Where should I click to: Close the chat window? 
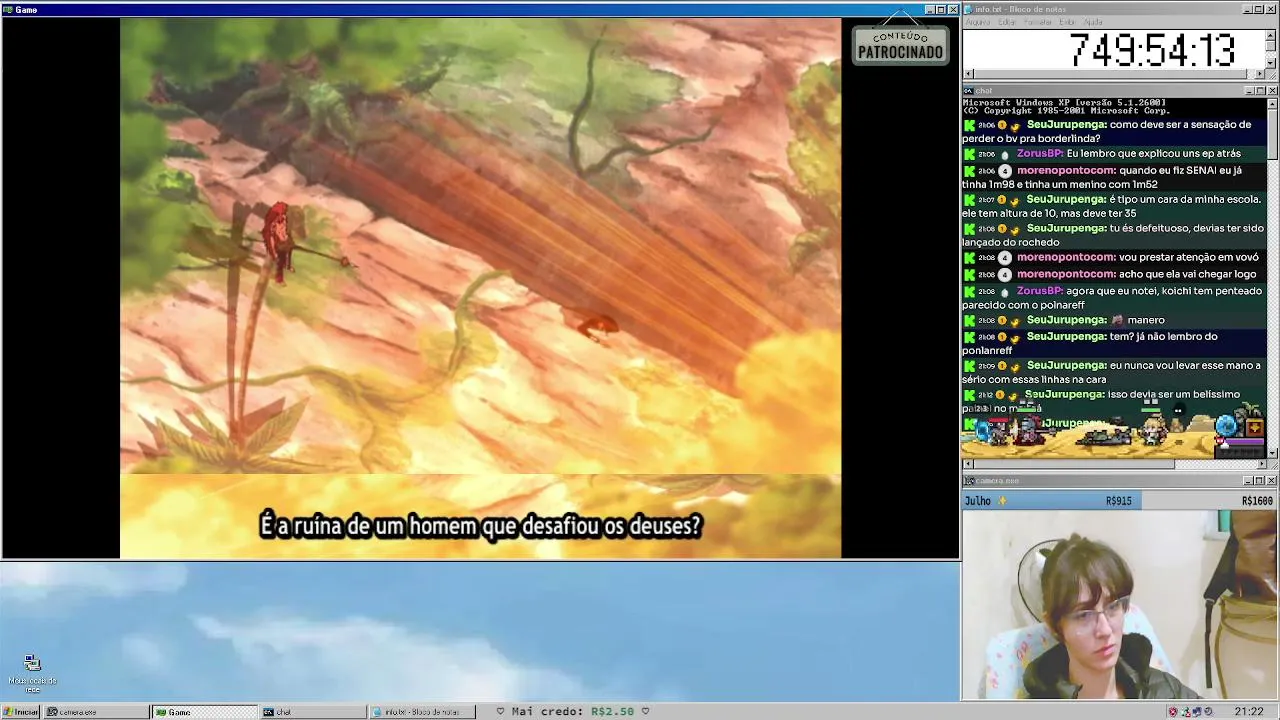click(x=1272, y=91)
